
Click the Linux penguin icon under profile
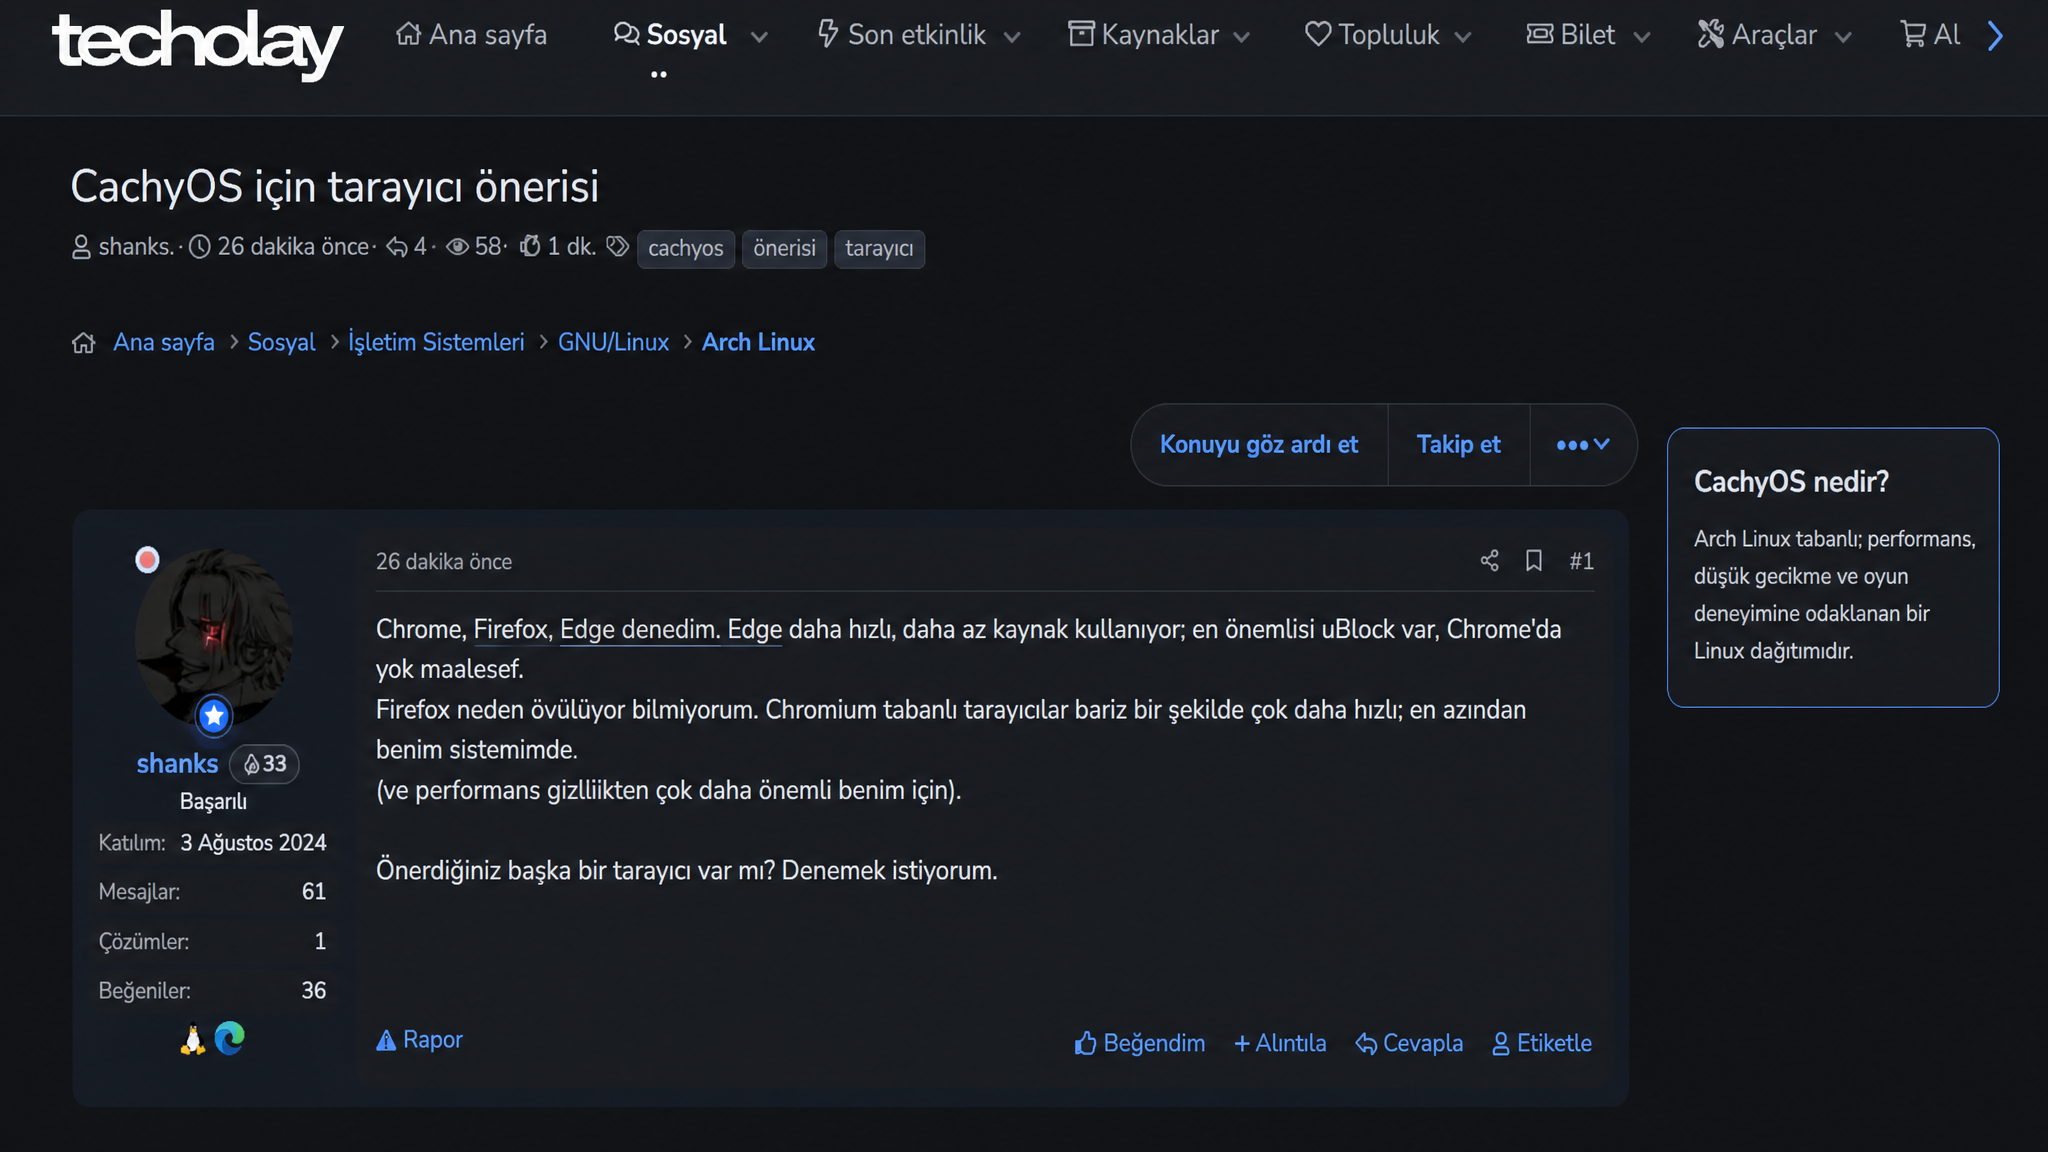pyautogui.click(x=193, y=1040)
